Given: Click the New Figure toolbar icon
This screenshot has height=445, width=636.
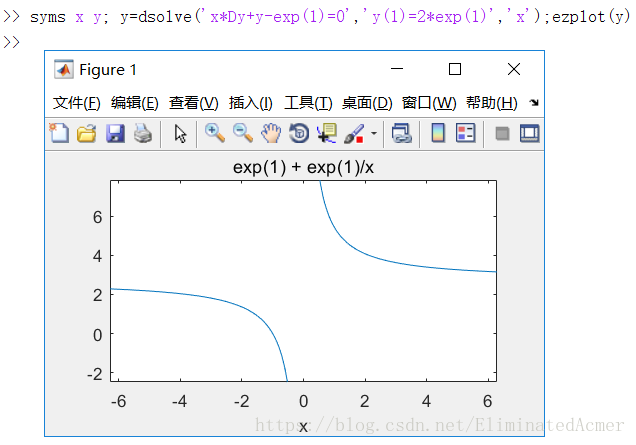Looking at the screenshot, I should 59,133.
